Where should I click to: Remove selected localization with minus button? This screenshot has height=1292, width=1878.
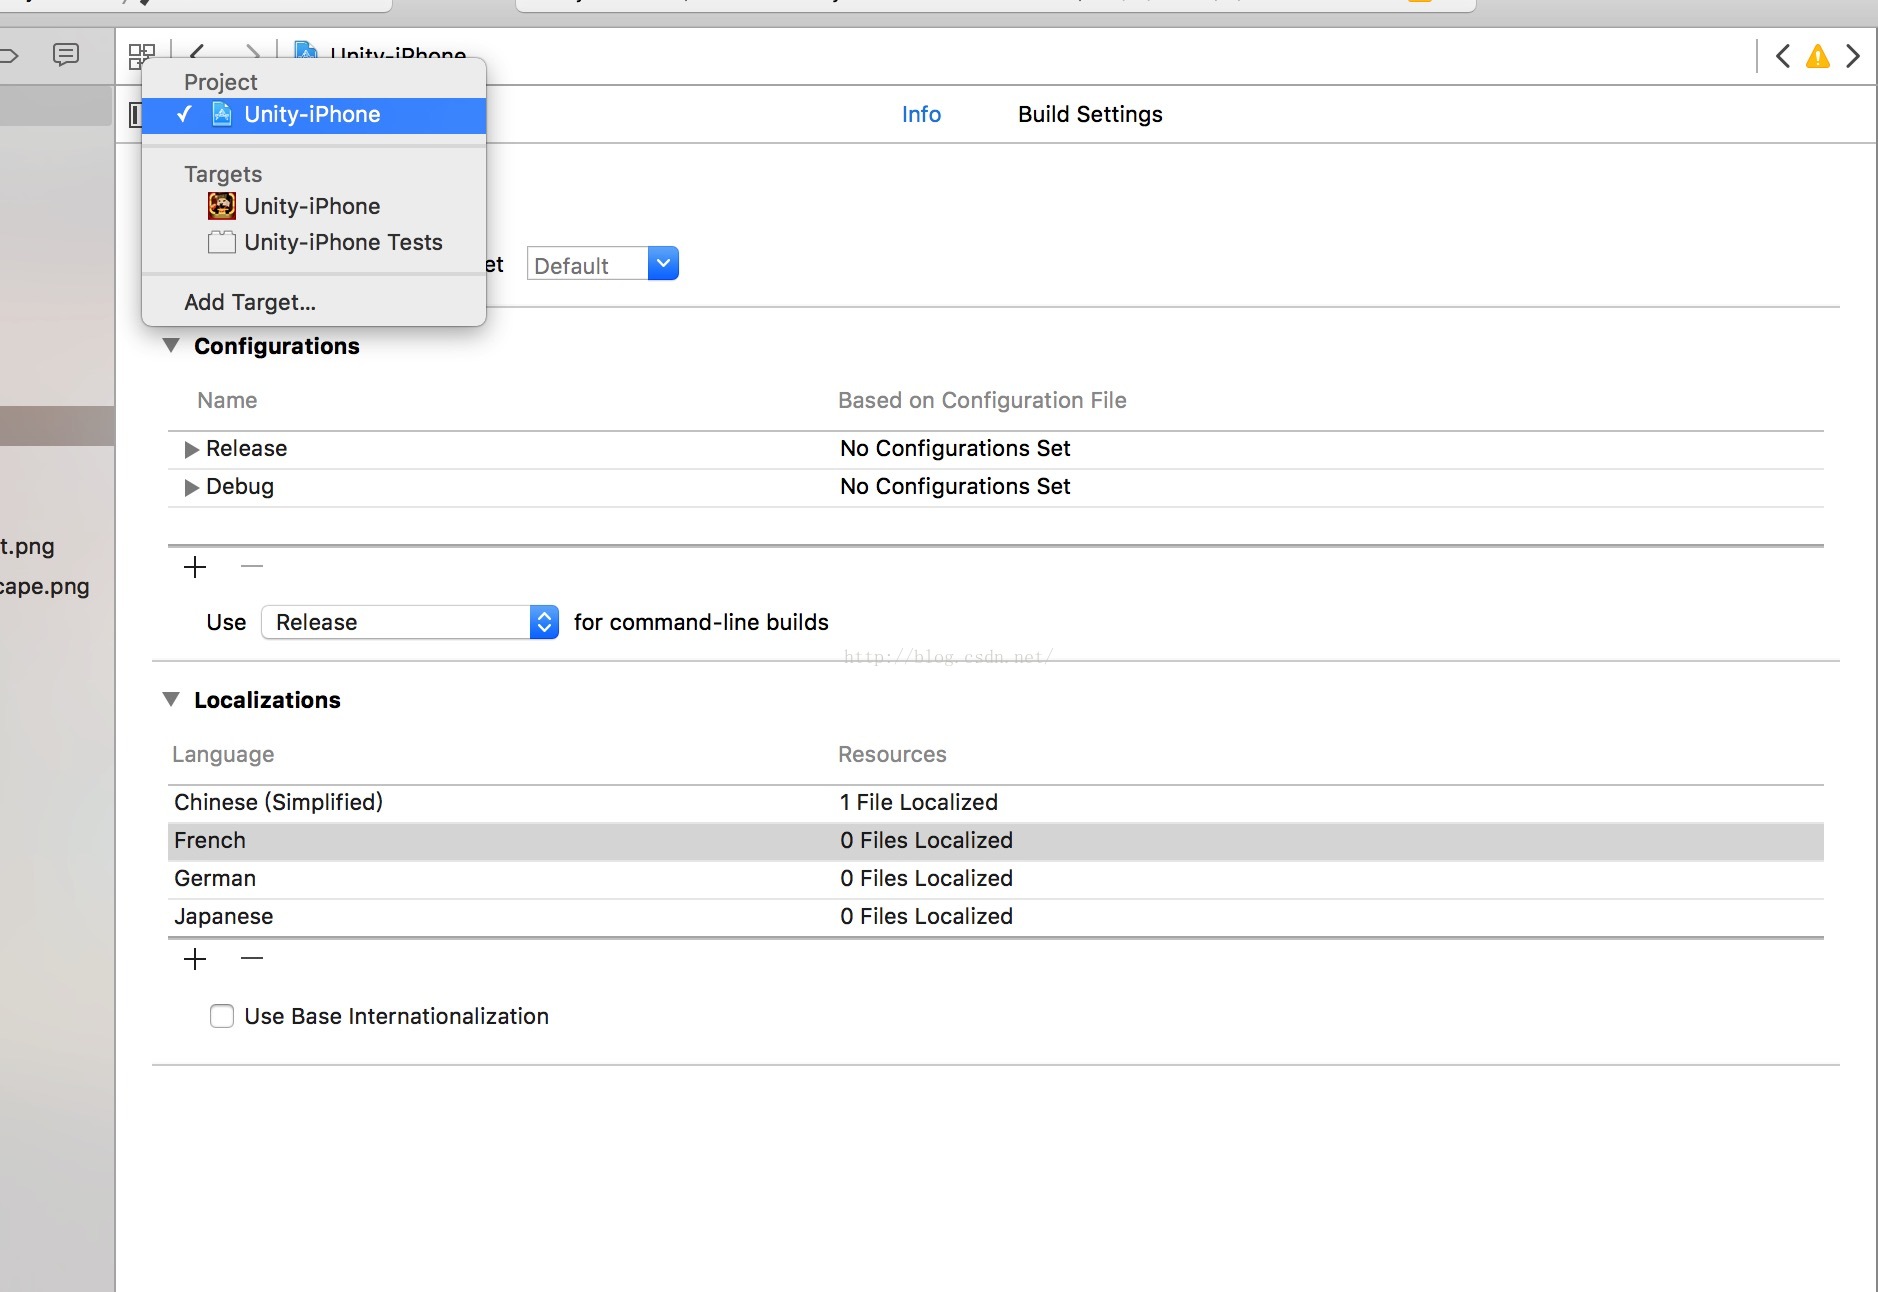pyautogui.click(x=252, y=959)
